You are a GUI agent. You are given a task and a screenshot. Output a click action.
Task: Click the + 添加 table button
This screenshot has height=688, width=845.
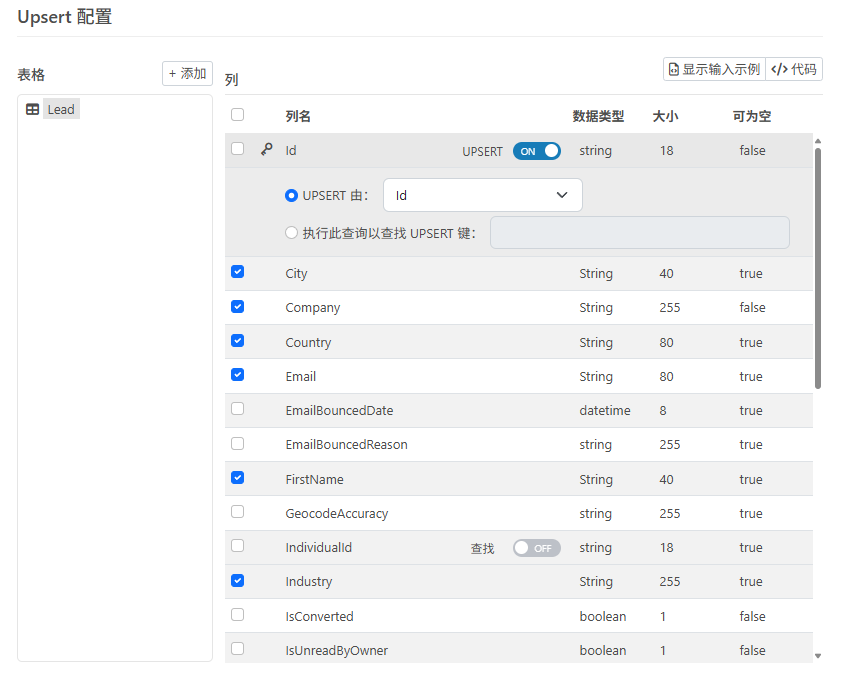point(187,74)
